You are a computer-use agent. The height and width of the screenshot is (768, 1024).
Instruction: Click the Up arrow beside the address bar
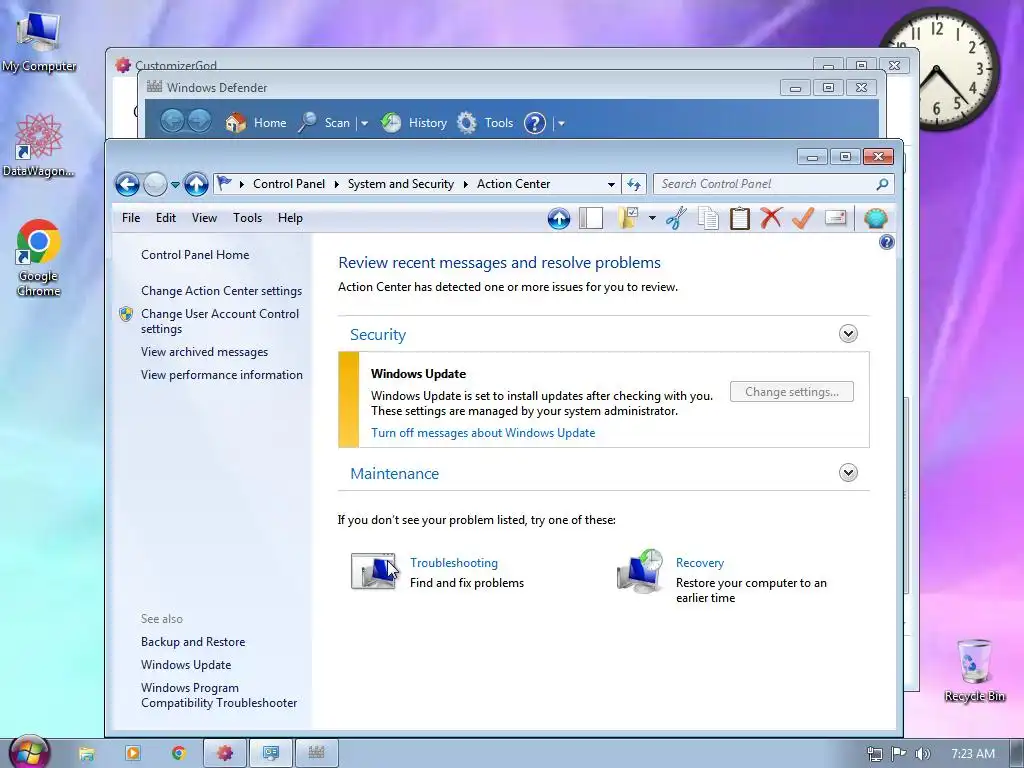196,184
